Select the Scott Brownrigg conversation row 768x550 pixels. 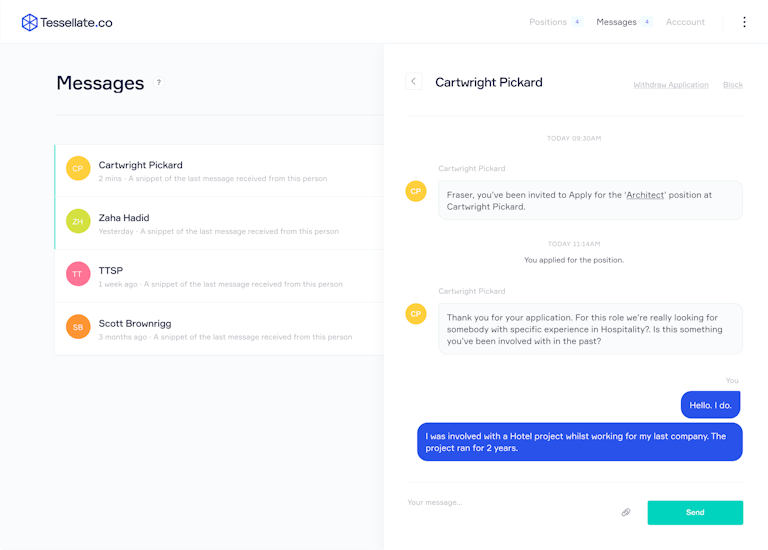pos(219,329)
